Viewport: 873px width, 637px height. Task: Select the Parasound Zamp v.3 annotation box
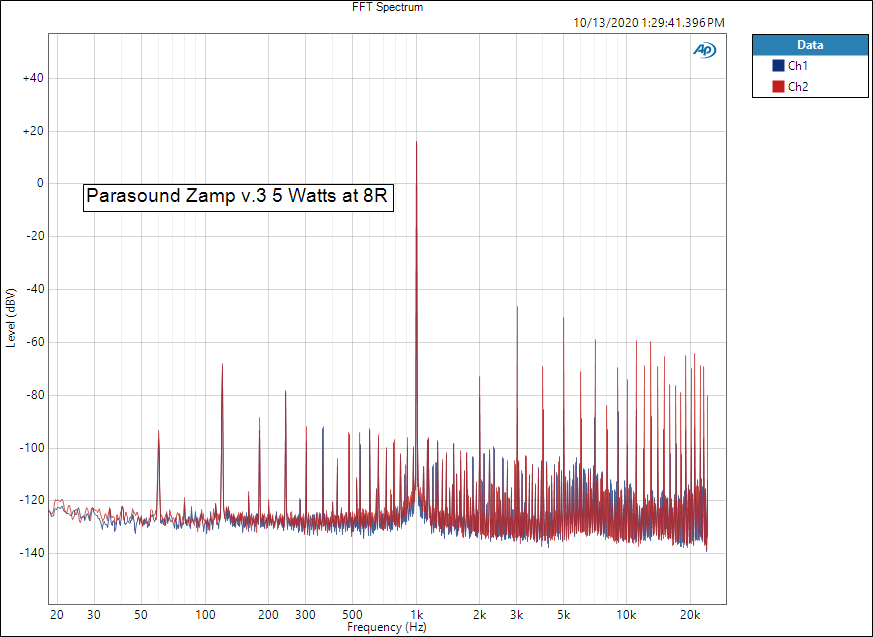[x=238, y=197]
